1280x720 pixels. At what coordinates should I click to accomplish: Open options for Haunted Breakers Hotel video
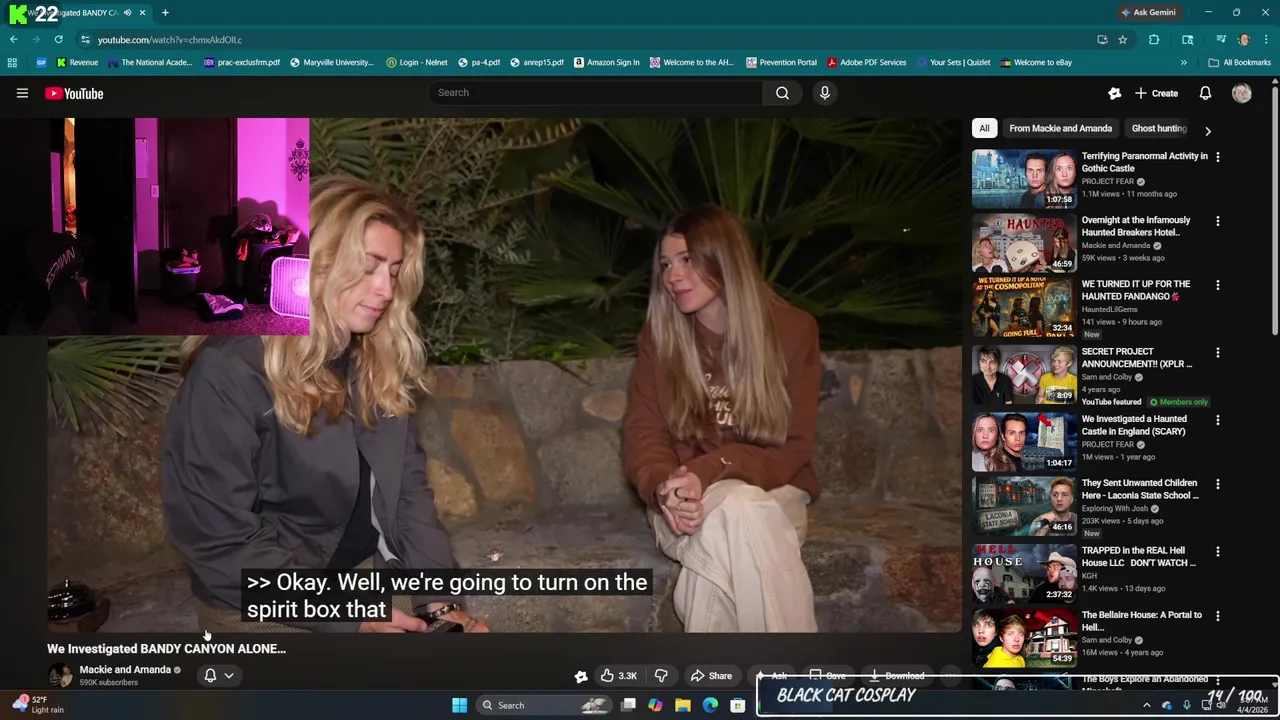tap(1217, 221)
